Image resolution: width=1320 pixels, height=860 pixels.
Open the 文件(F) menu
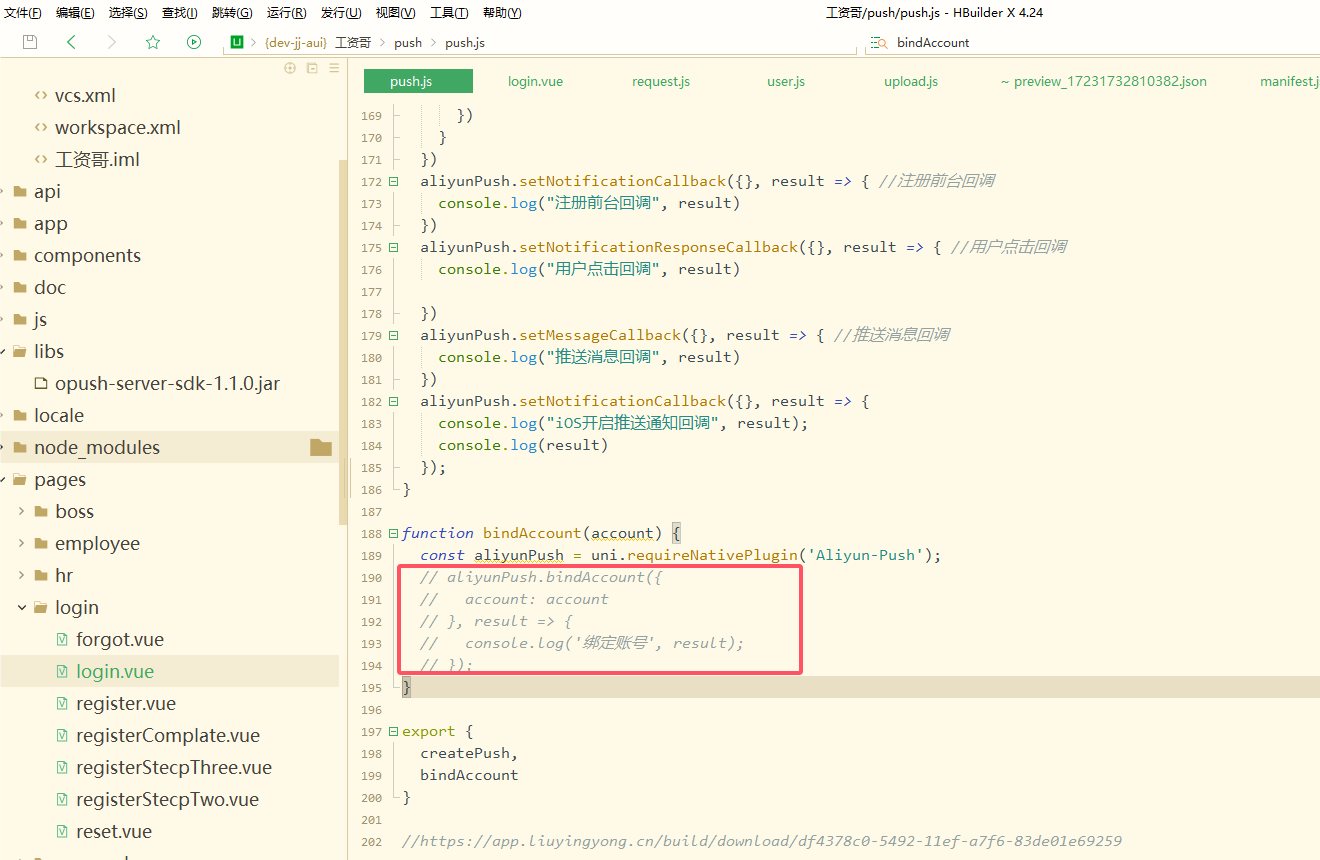[x=23, y=13]
